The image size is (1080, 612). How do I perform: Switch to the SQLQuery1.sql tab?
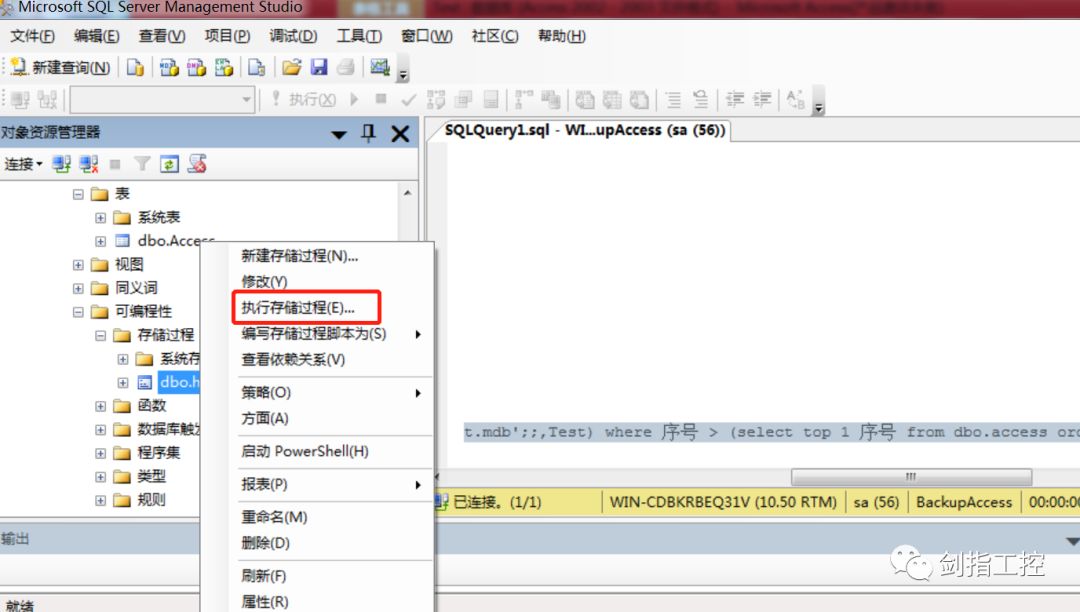(585, 130)
